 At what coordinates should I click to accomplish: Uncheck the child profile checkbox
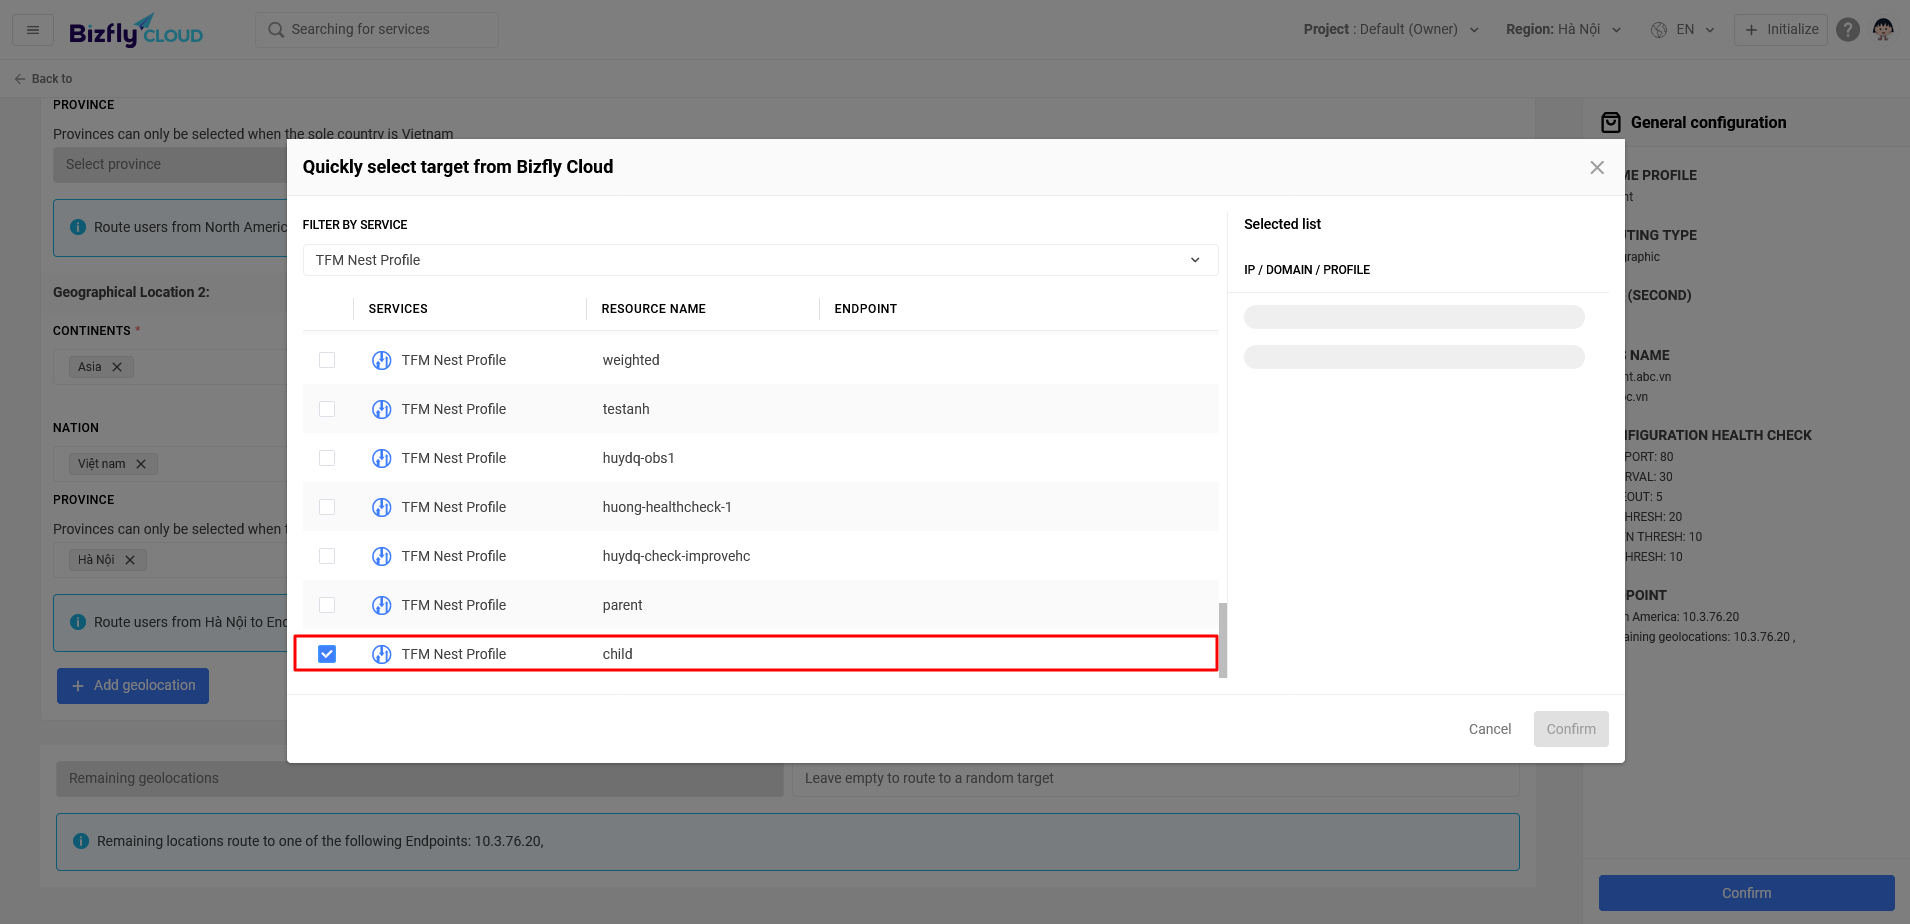[327, 654]
